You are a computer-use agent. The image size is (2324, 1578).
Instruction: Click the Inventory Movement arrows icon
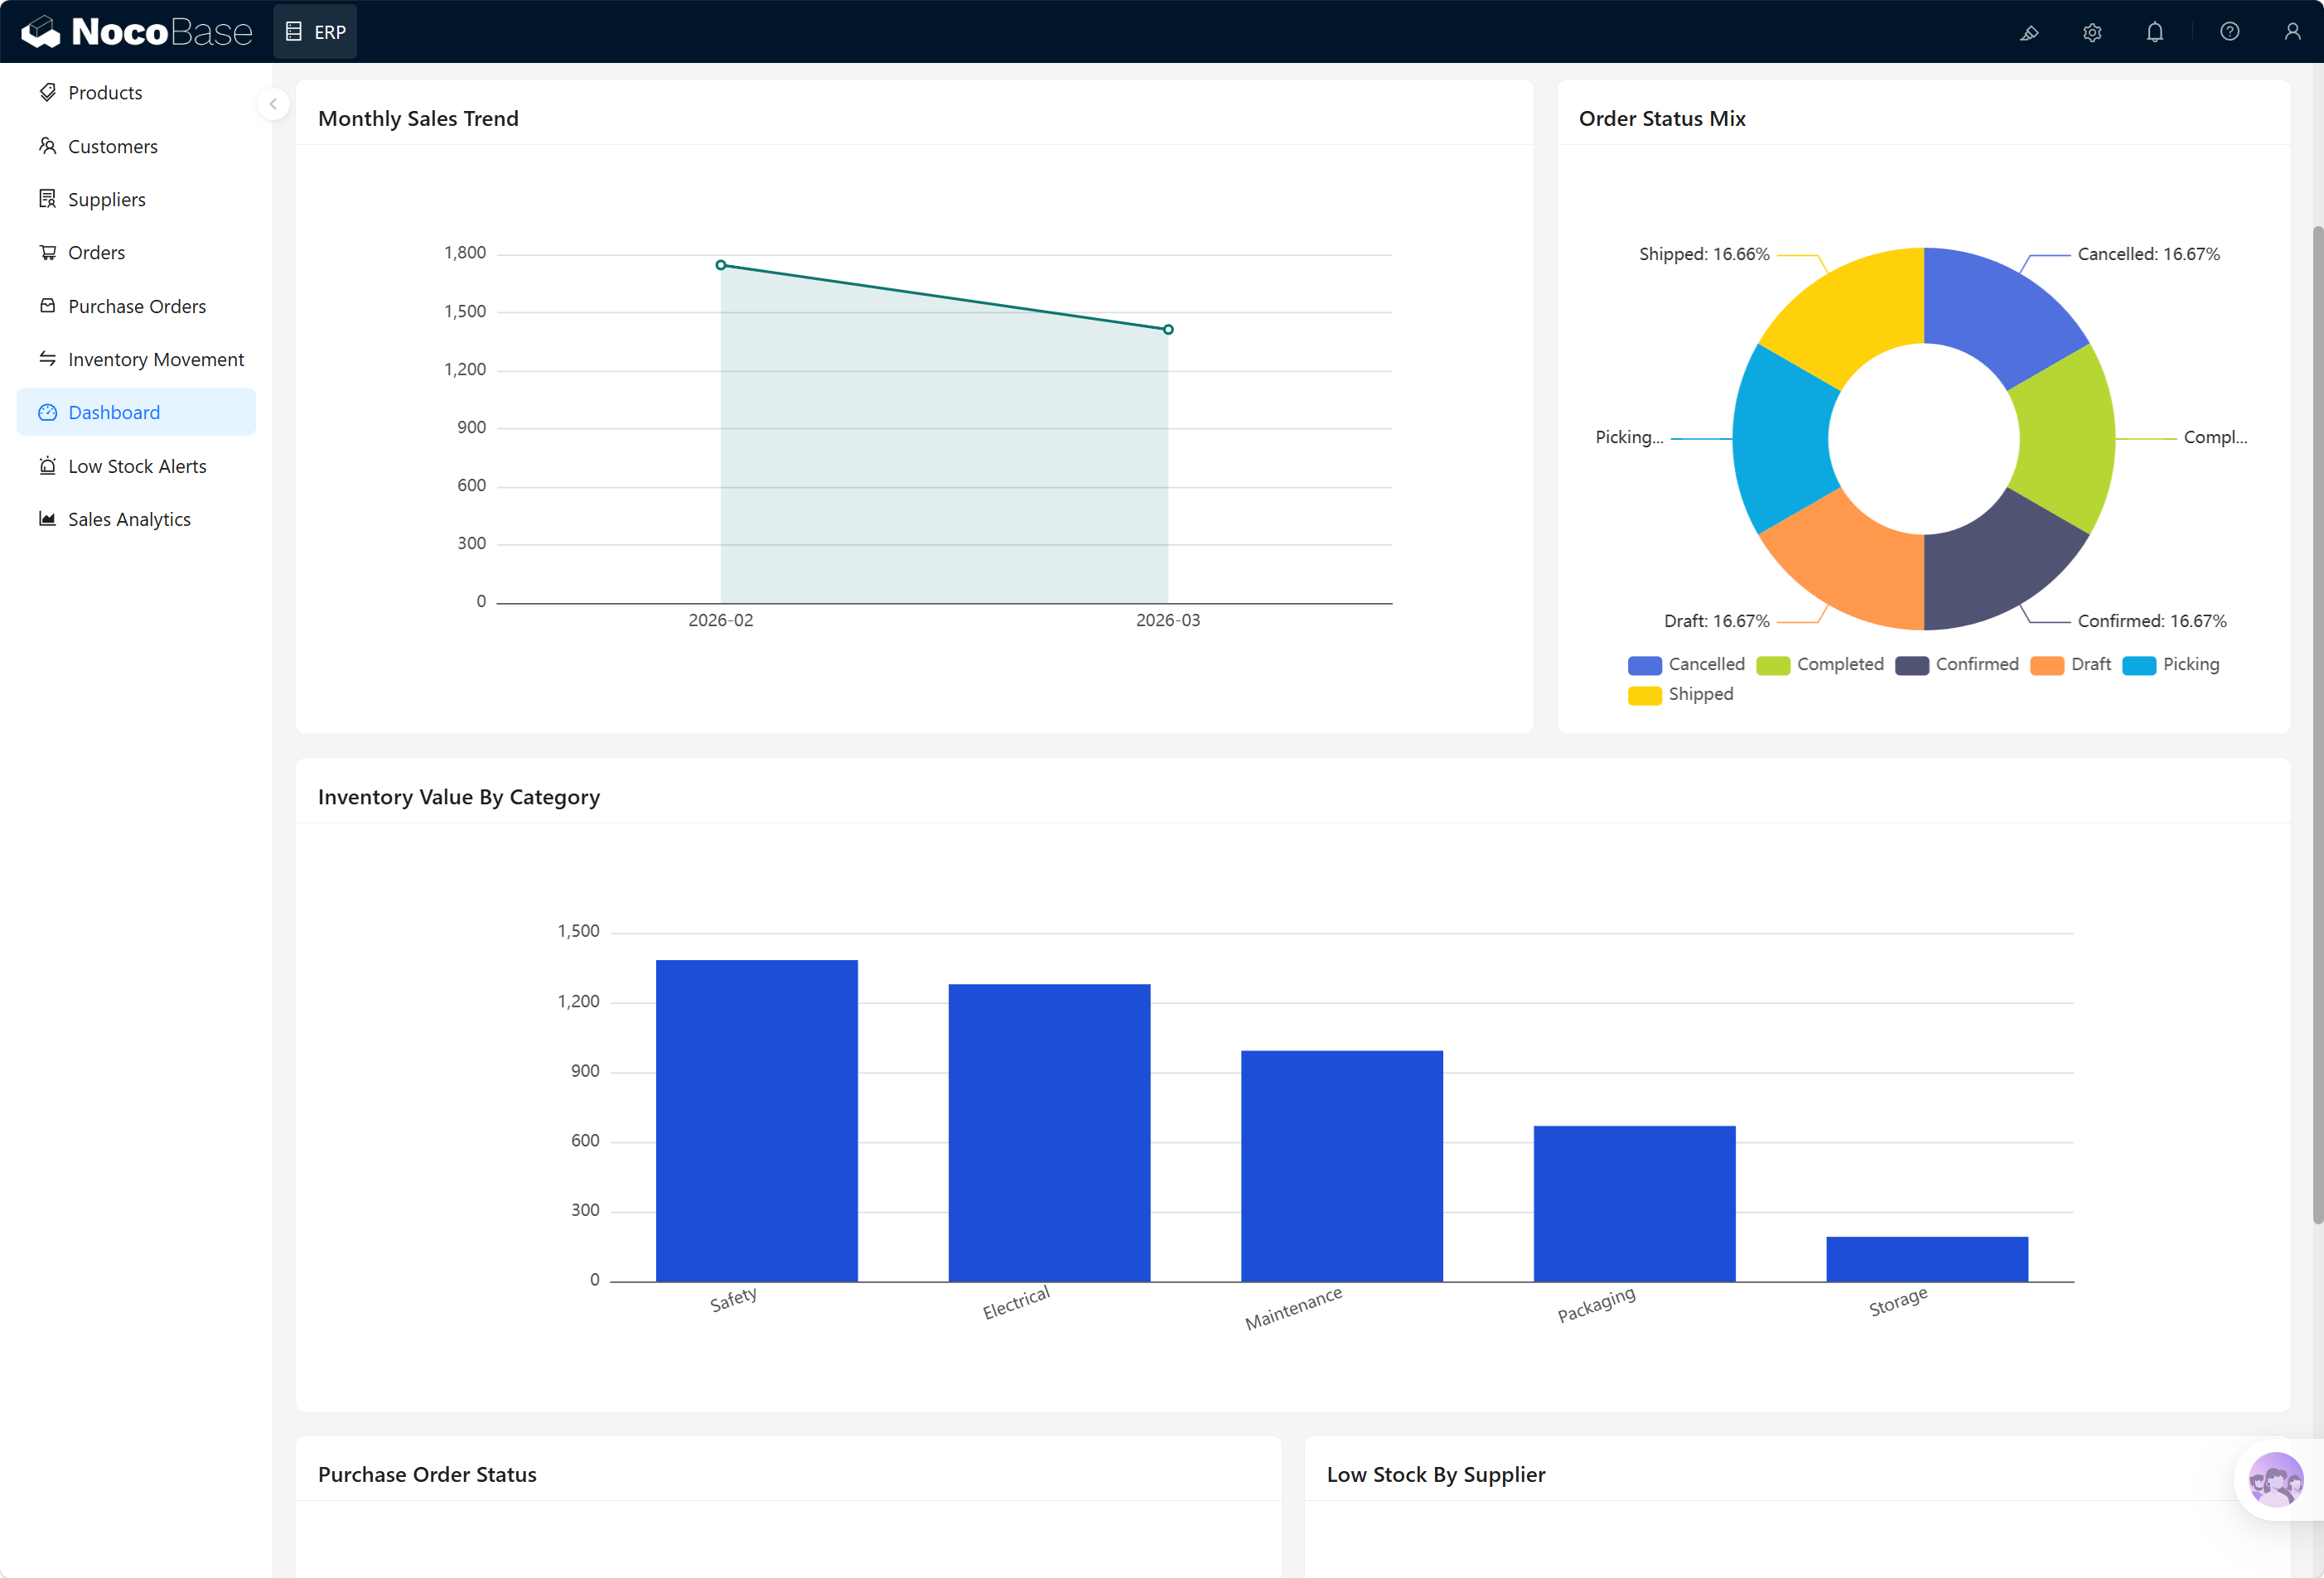(x=47, y=358)
